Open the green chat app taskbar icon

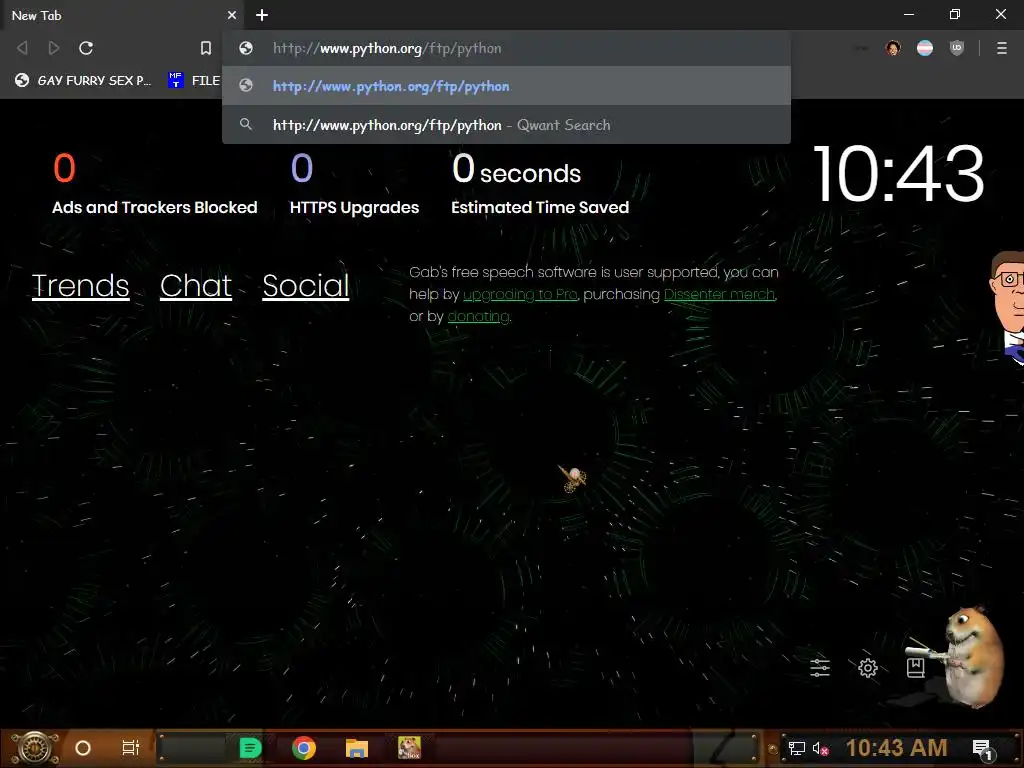point(250,748)
